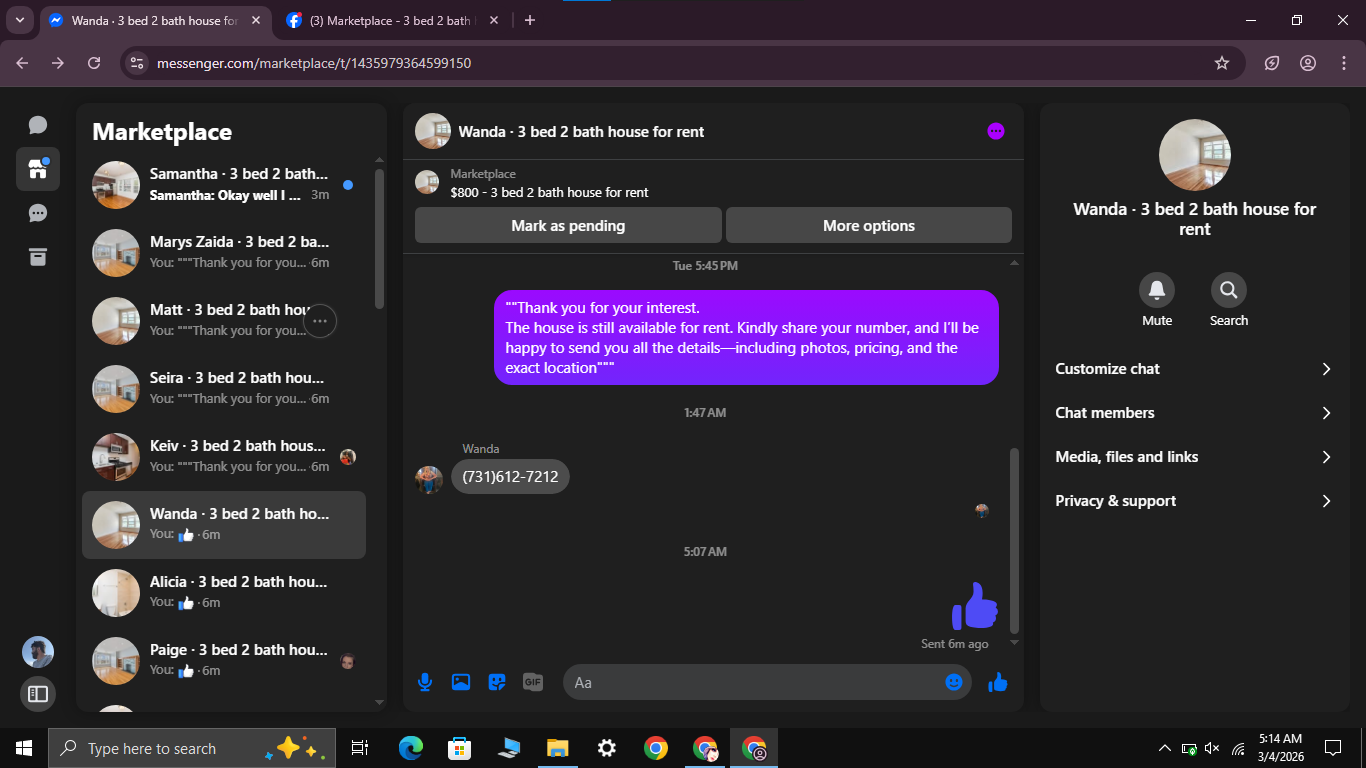This screenshot has height=768, width=1366.
Task: Open Settings gear on the taskbar
Action: [606, 748]
